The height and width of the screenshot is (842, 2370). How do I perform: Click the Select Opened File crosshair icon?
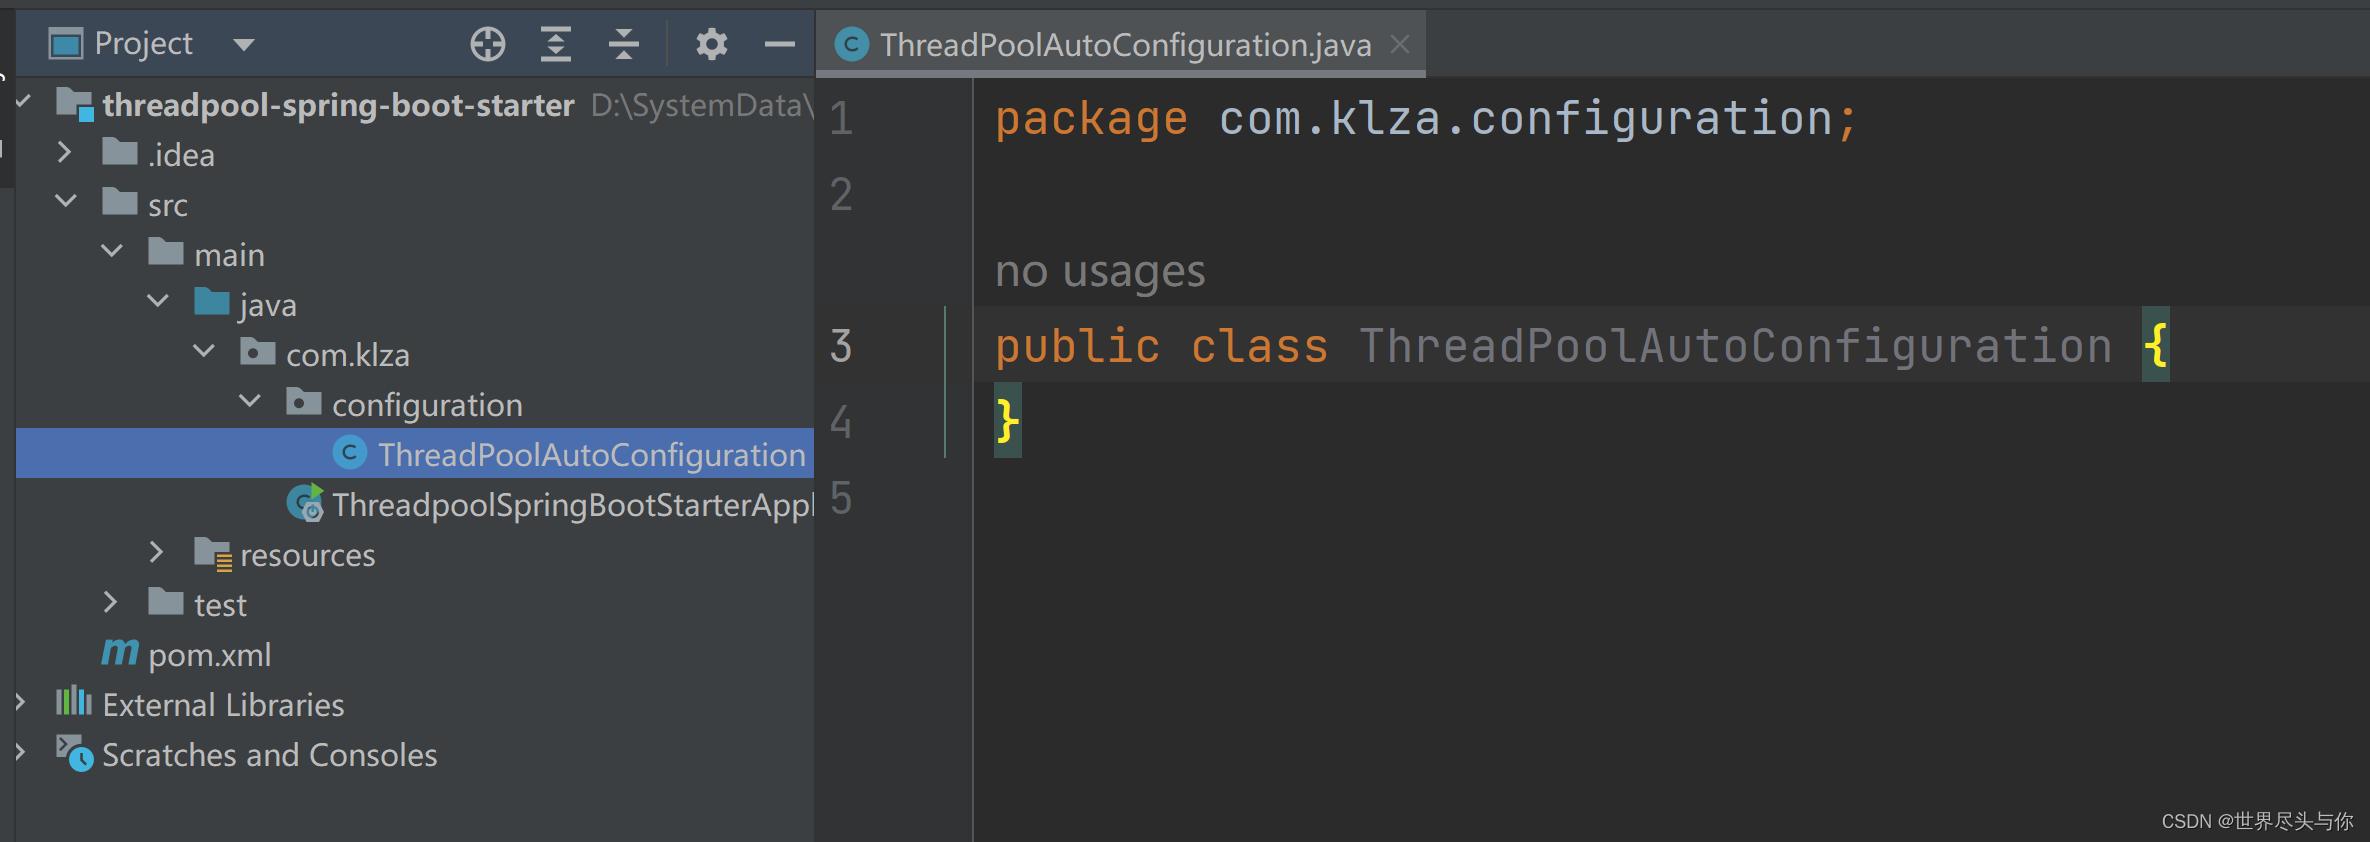[487, 43]
